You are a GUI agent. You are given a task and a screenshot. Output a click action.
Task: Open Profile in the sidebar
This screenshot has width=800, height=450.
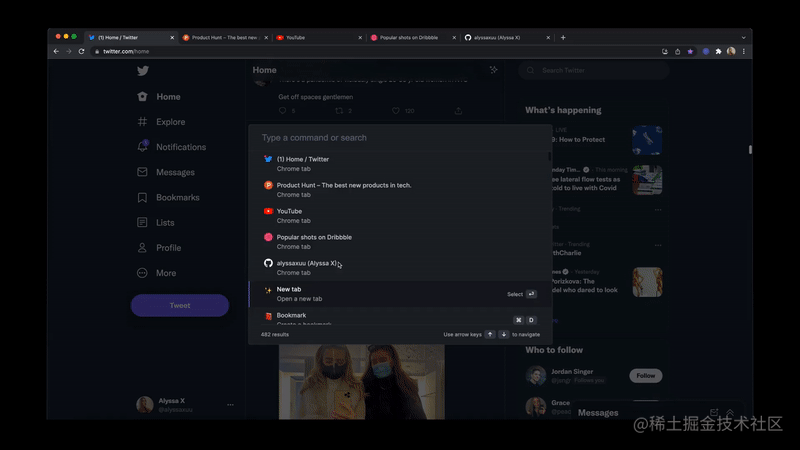pos(159,248)
